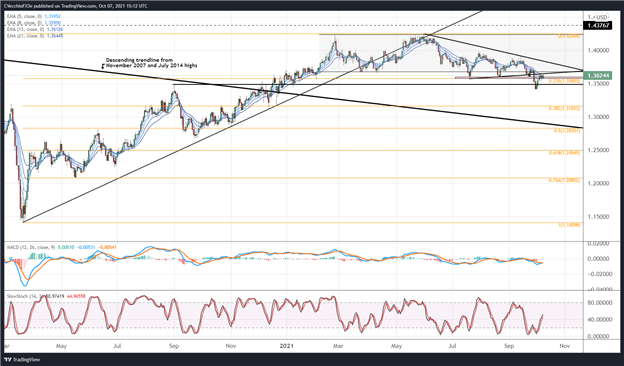Click the green current price label 1.36244
Image resolution: width=624 pixels, height=366 pixels.
point(599,76)
